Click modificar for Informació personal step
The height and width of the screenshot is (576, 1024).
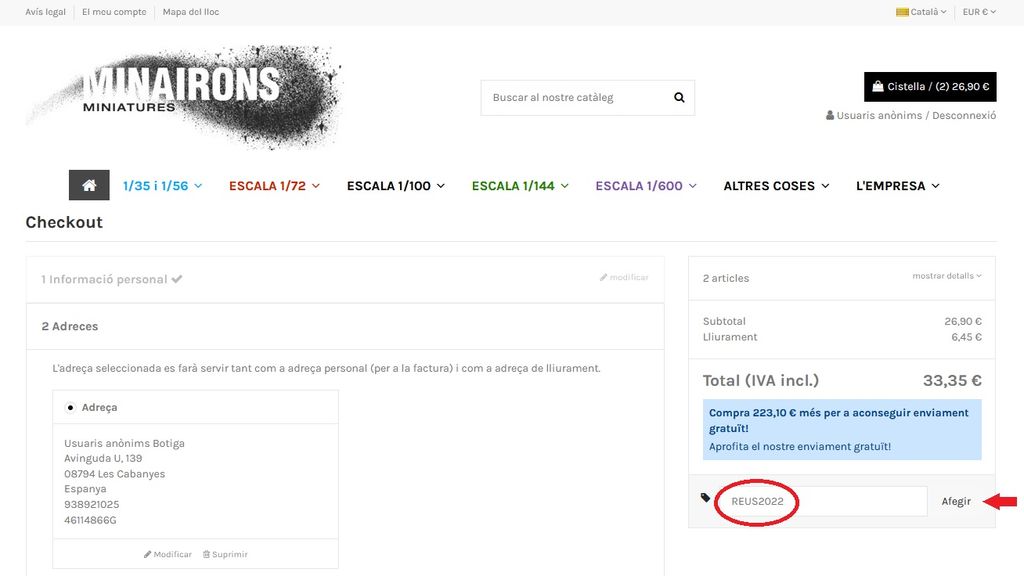pyautogui.click(x=624, y=278)
